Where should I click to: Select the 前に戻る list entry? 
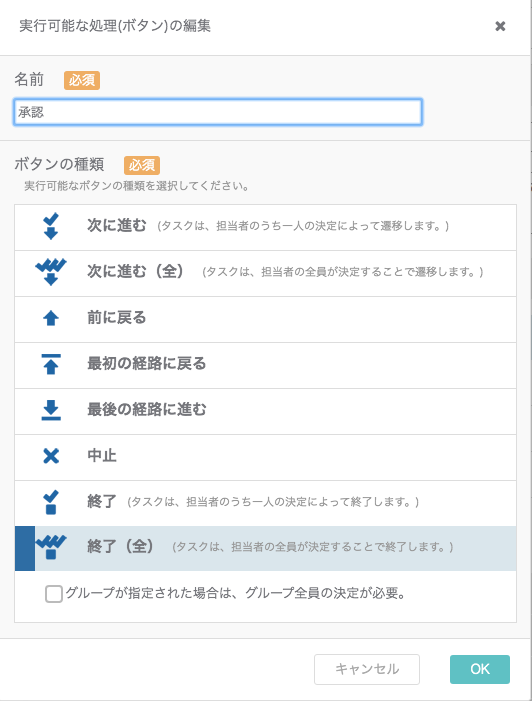(266, 319)
